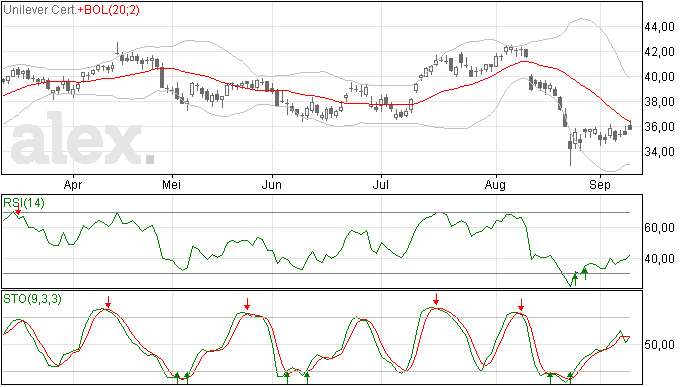Click the 36,00 price axis label
This screenshot has width=690, height=387.
coord(659,127)
